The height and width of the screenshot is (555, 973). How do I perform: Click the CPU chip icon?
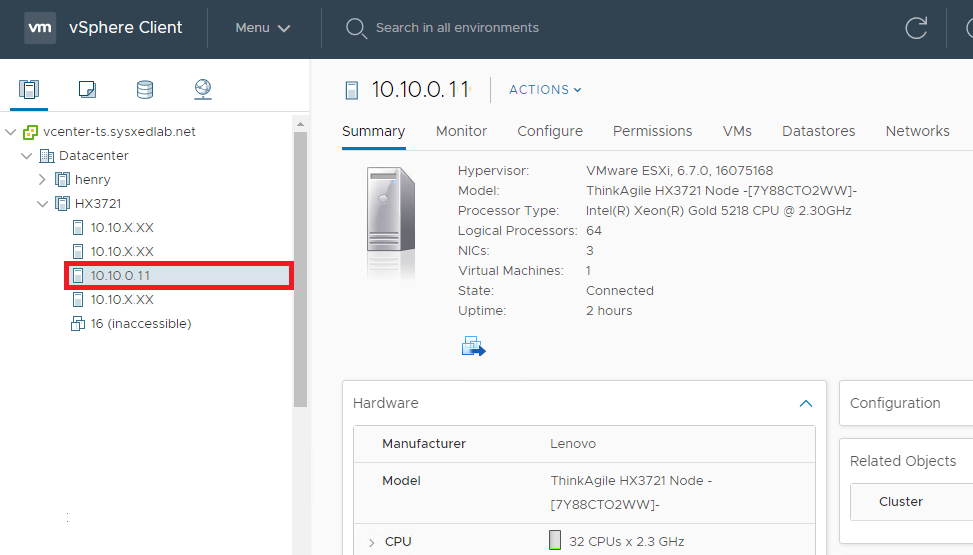click(x=555, y=540)
